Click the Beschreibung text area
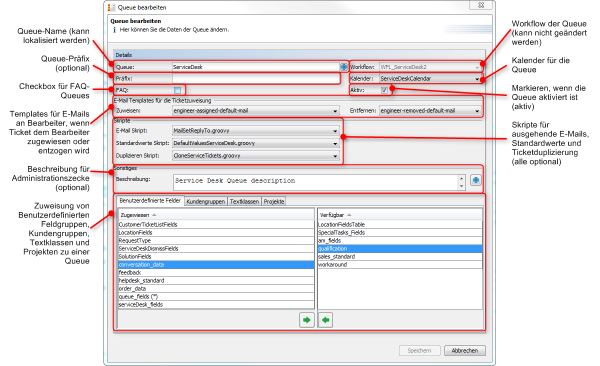 316,182
